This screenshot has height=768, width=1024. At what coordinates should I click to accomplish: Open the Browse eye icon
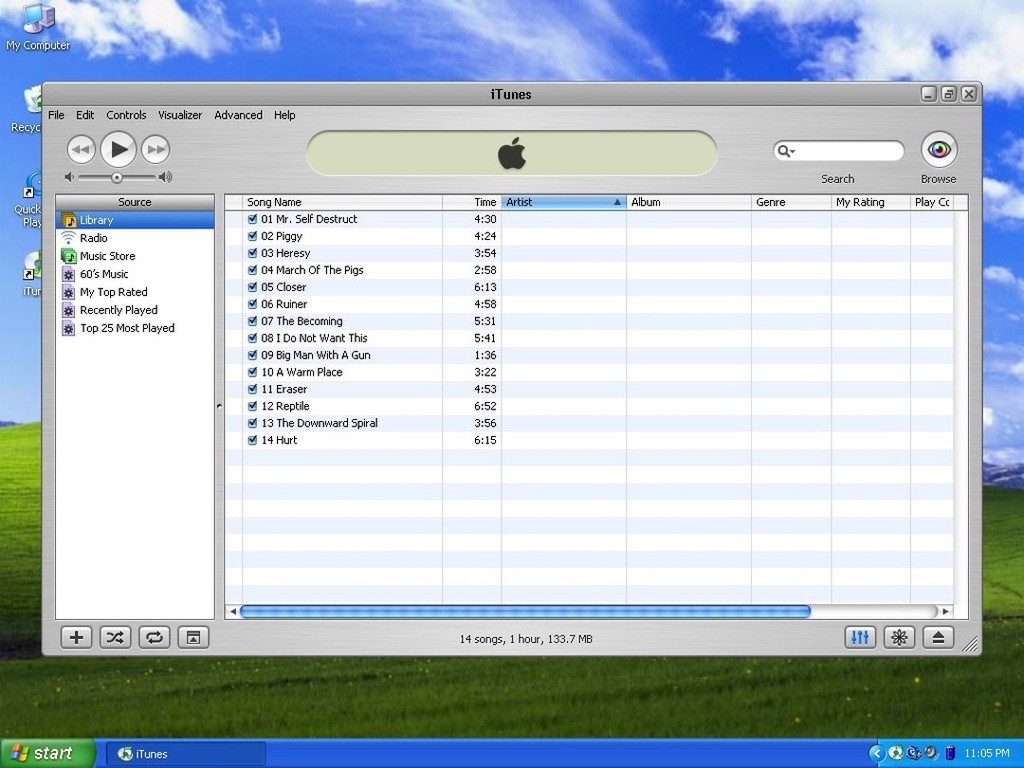coord(939,150)
